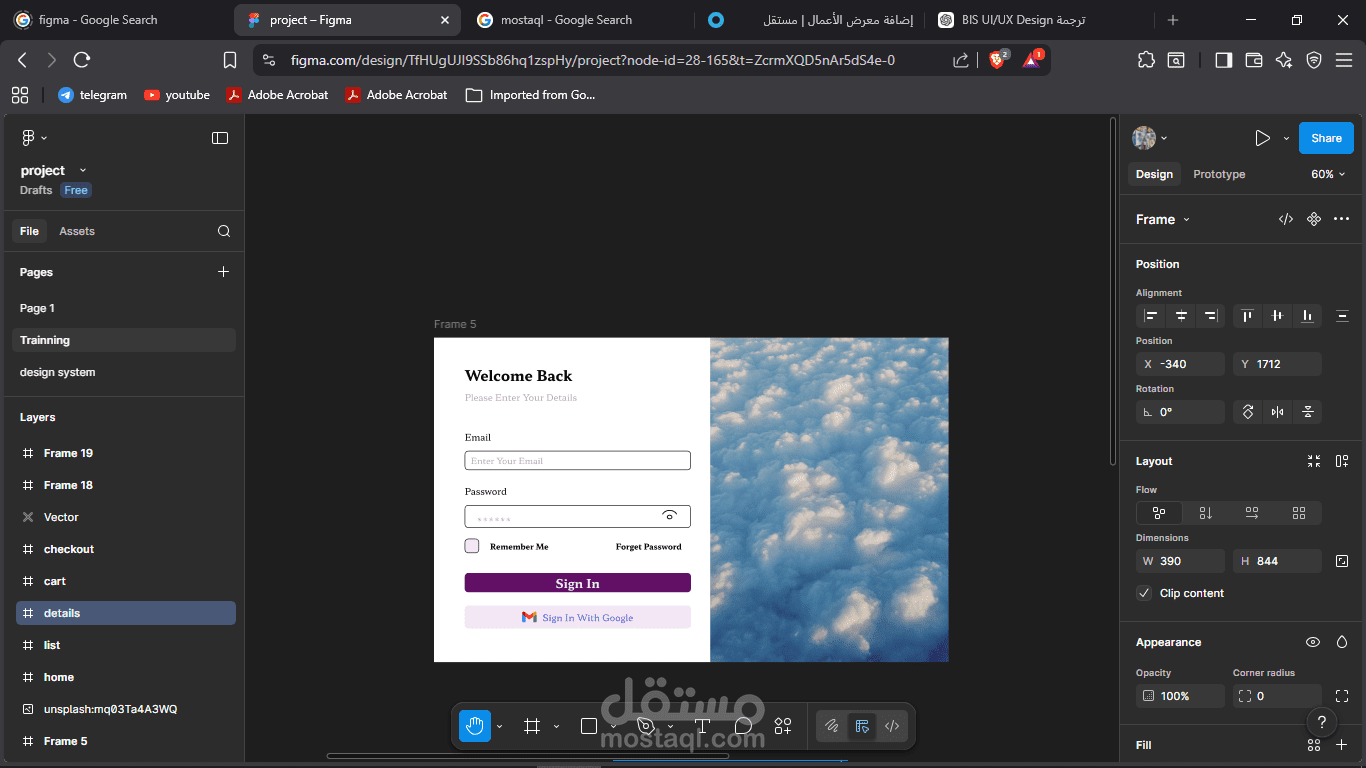The image size is (1366, 768).
Task: Open the Comment tool
Action: pos(744,726)
